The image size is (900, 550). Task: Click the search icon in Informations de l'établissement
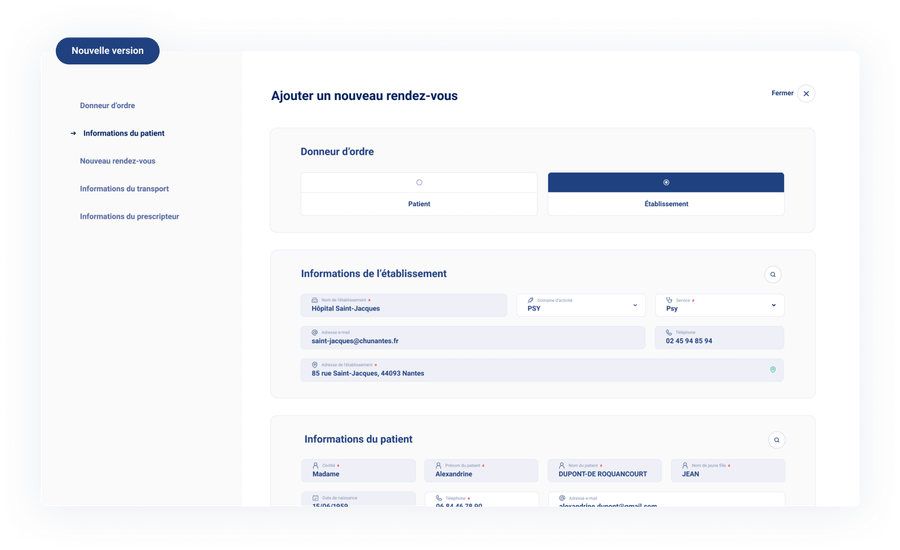point(773,274)
